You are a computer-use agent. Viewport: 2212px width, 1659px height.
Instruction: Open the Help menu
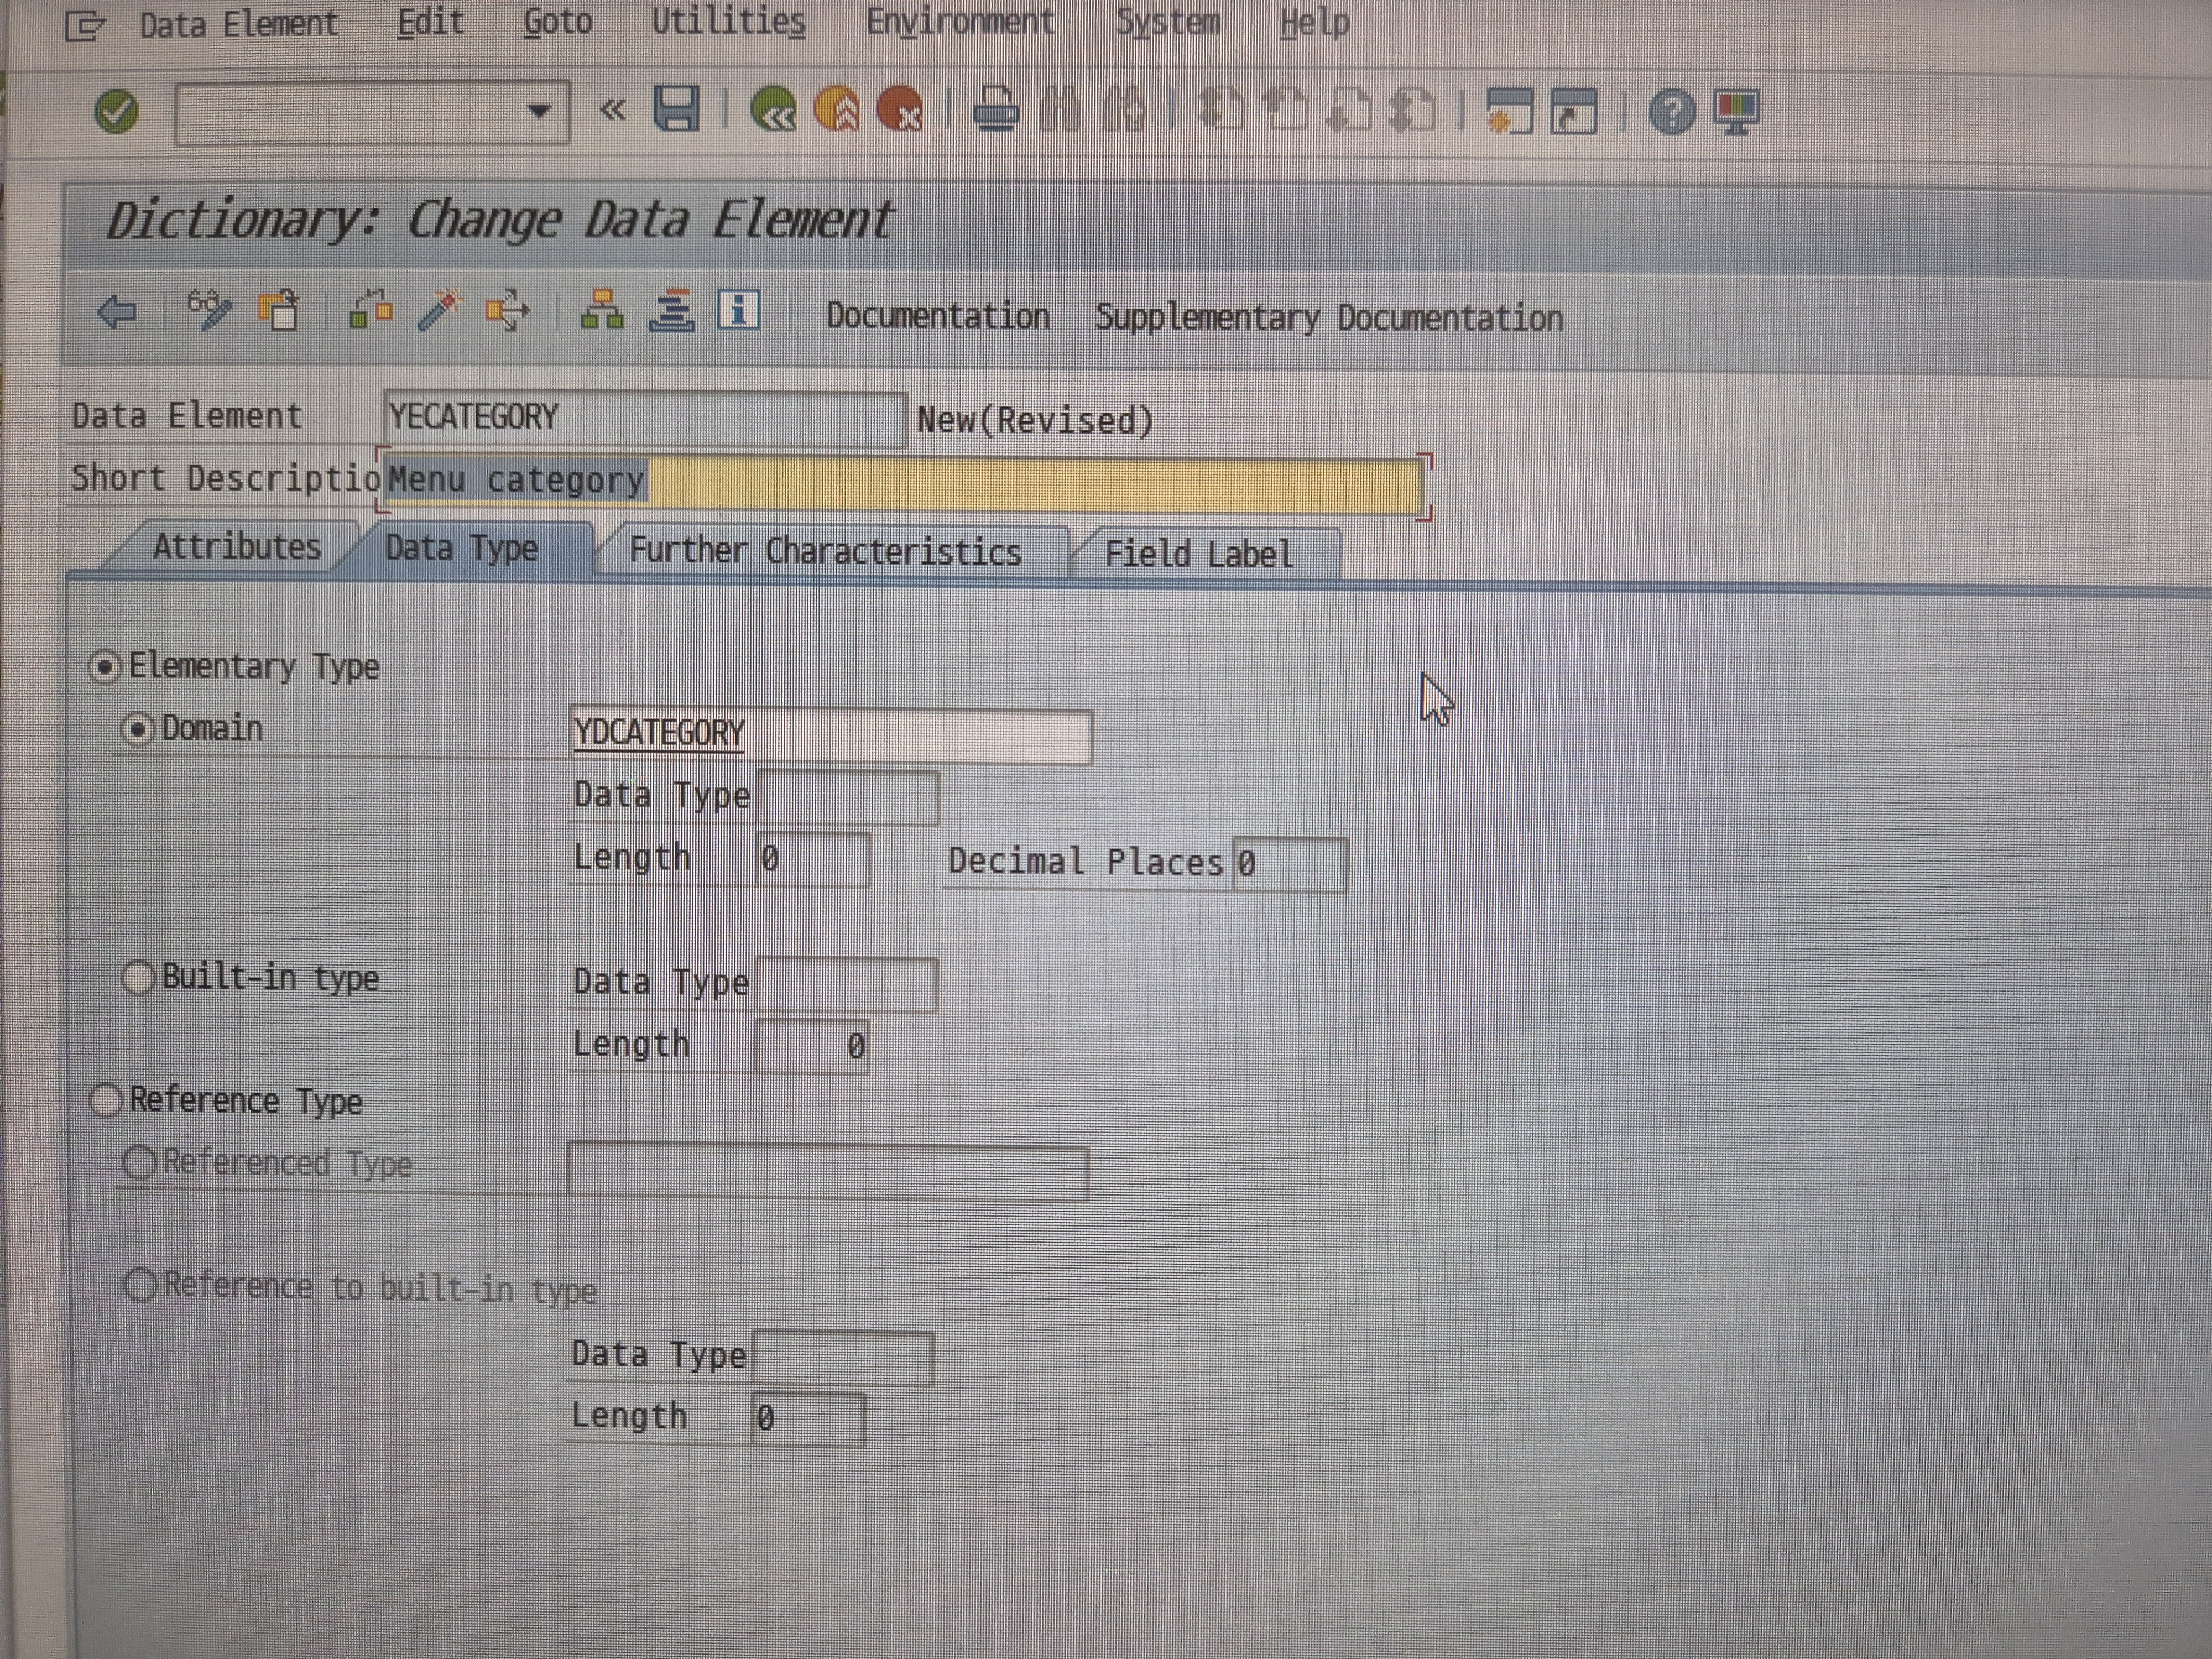(1314, 22)
